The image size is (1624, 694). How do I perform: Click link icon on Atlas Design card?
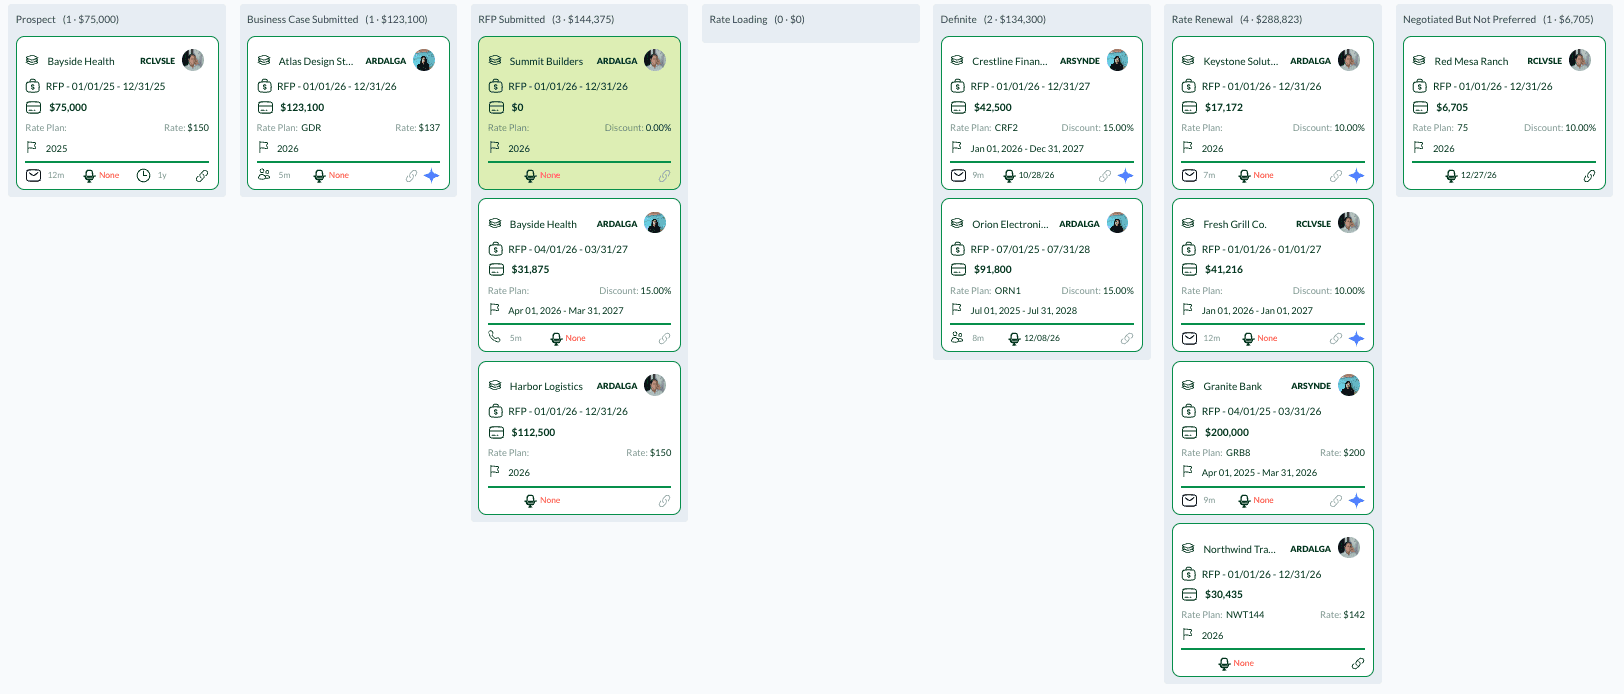pos(411,176)
